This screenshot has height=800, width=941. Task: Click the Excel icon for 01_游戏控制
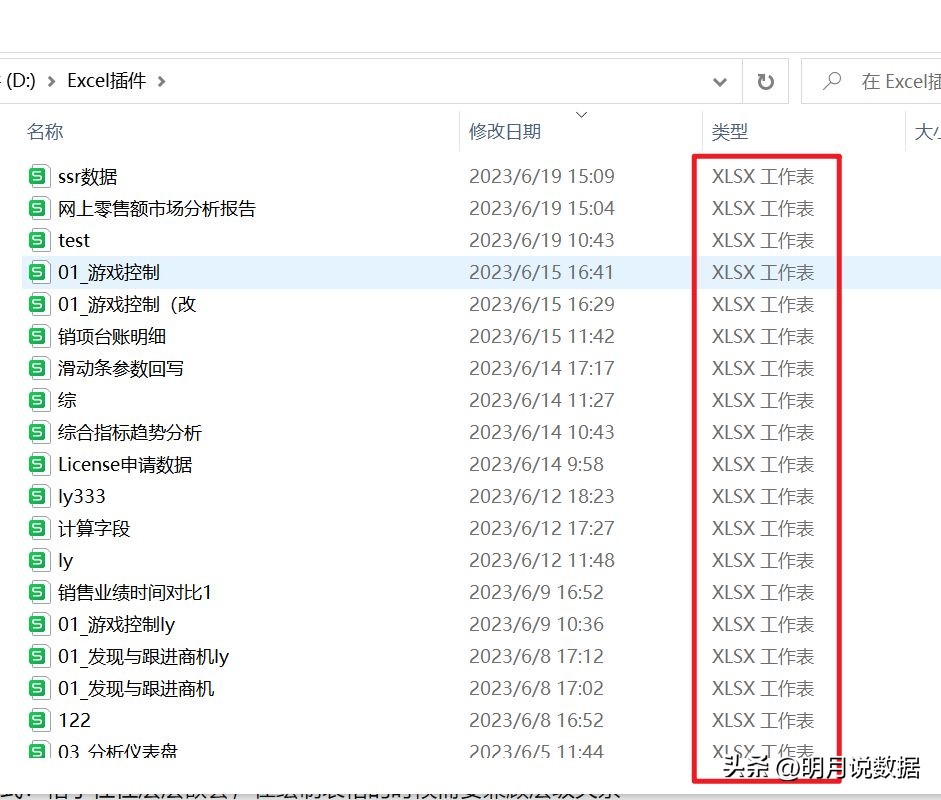(38, 272)
